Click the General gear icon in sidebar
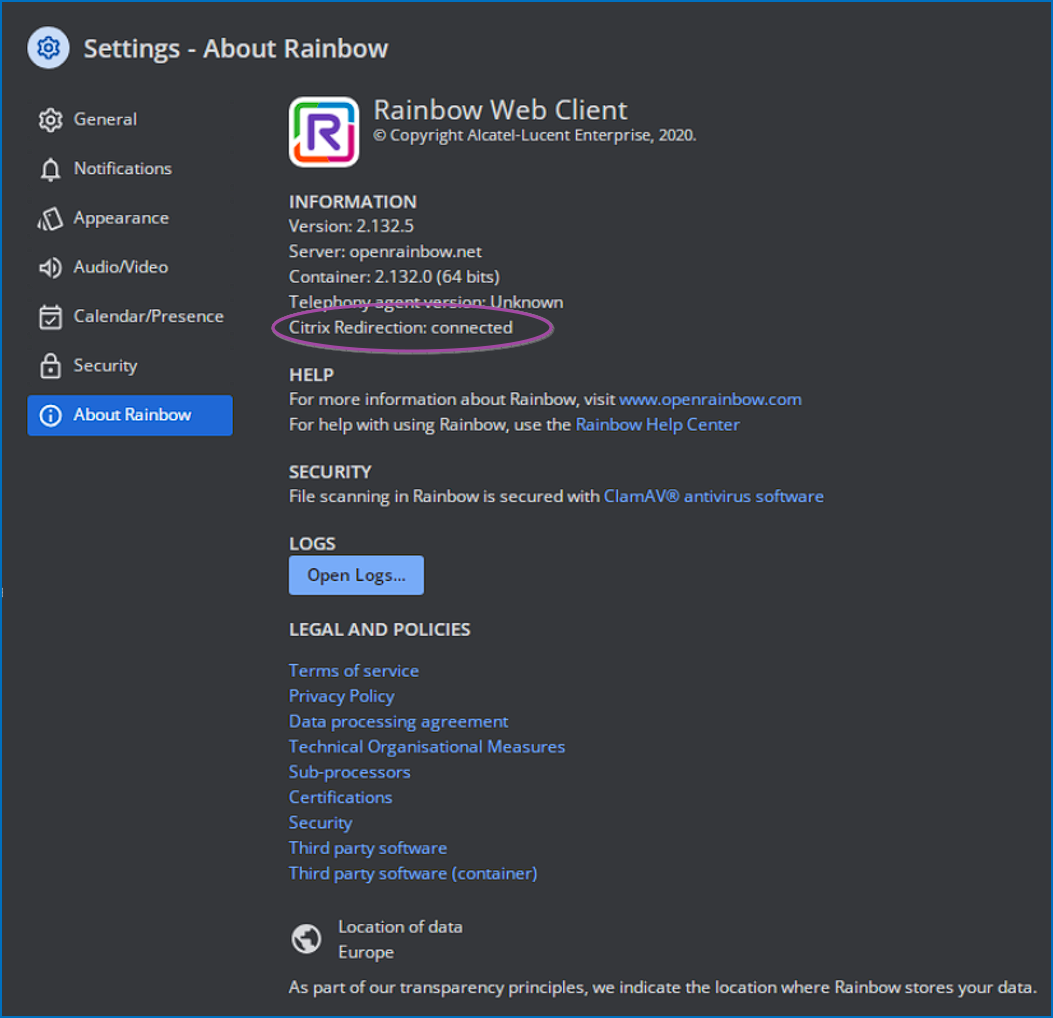The height and width of the screenshot is (1018, 1053). pyautogui.click(x=50, y=120)
